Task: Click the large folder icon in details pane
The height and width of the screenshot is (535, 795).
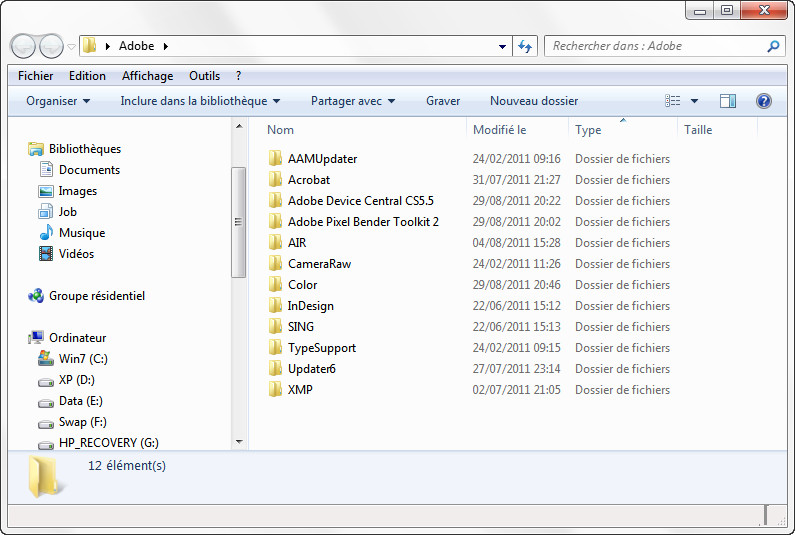Action: point(47,476)
